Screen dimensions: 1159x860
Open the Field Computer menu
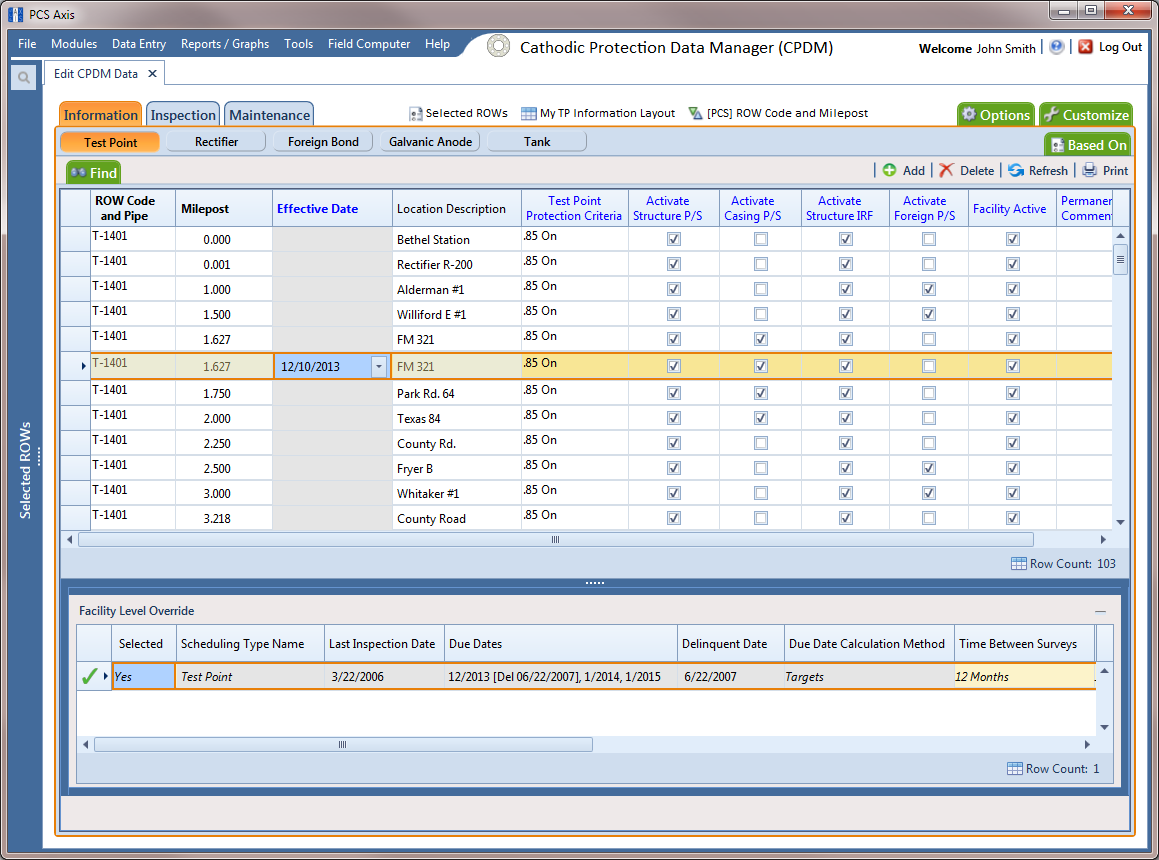[x=369, y=44]
